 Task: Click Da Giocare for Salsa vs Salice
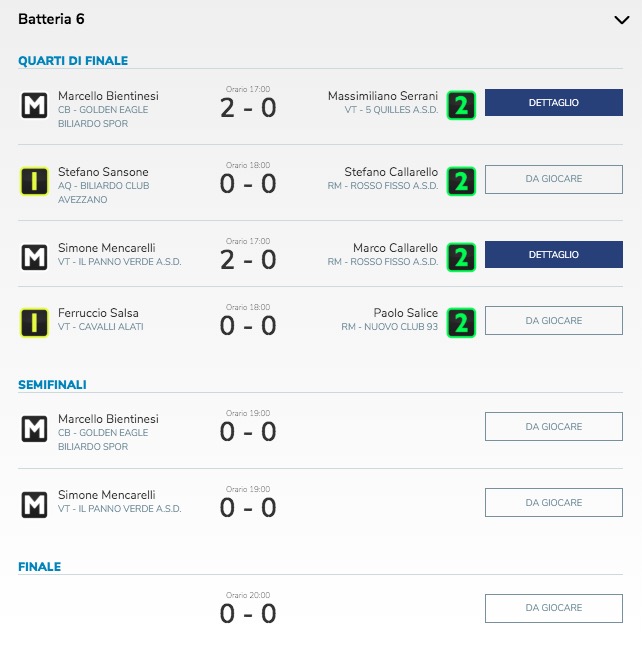coord(554,321)
